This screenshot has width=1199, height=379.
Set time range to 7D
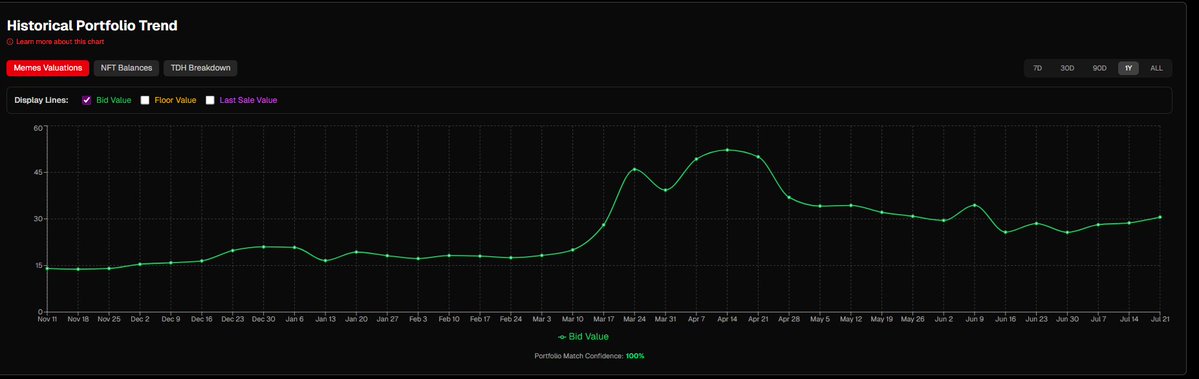pos(1038,68)
